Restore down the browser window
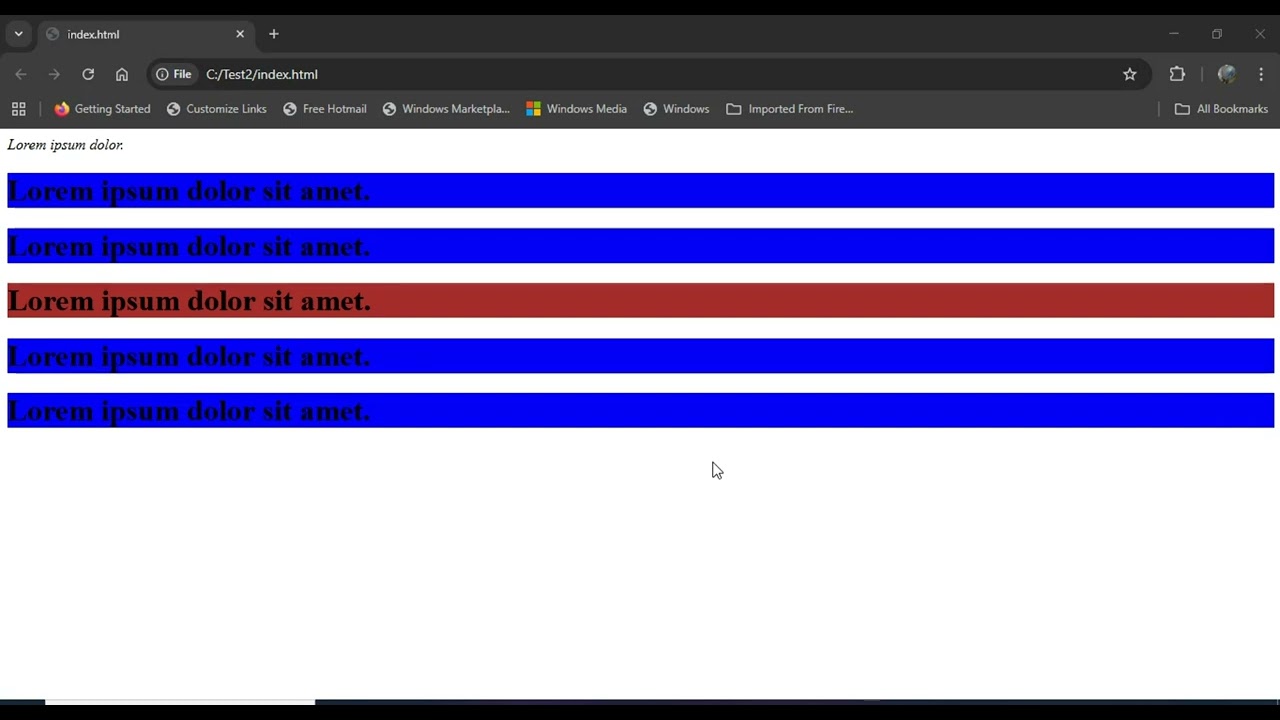 [1217, 34]
